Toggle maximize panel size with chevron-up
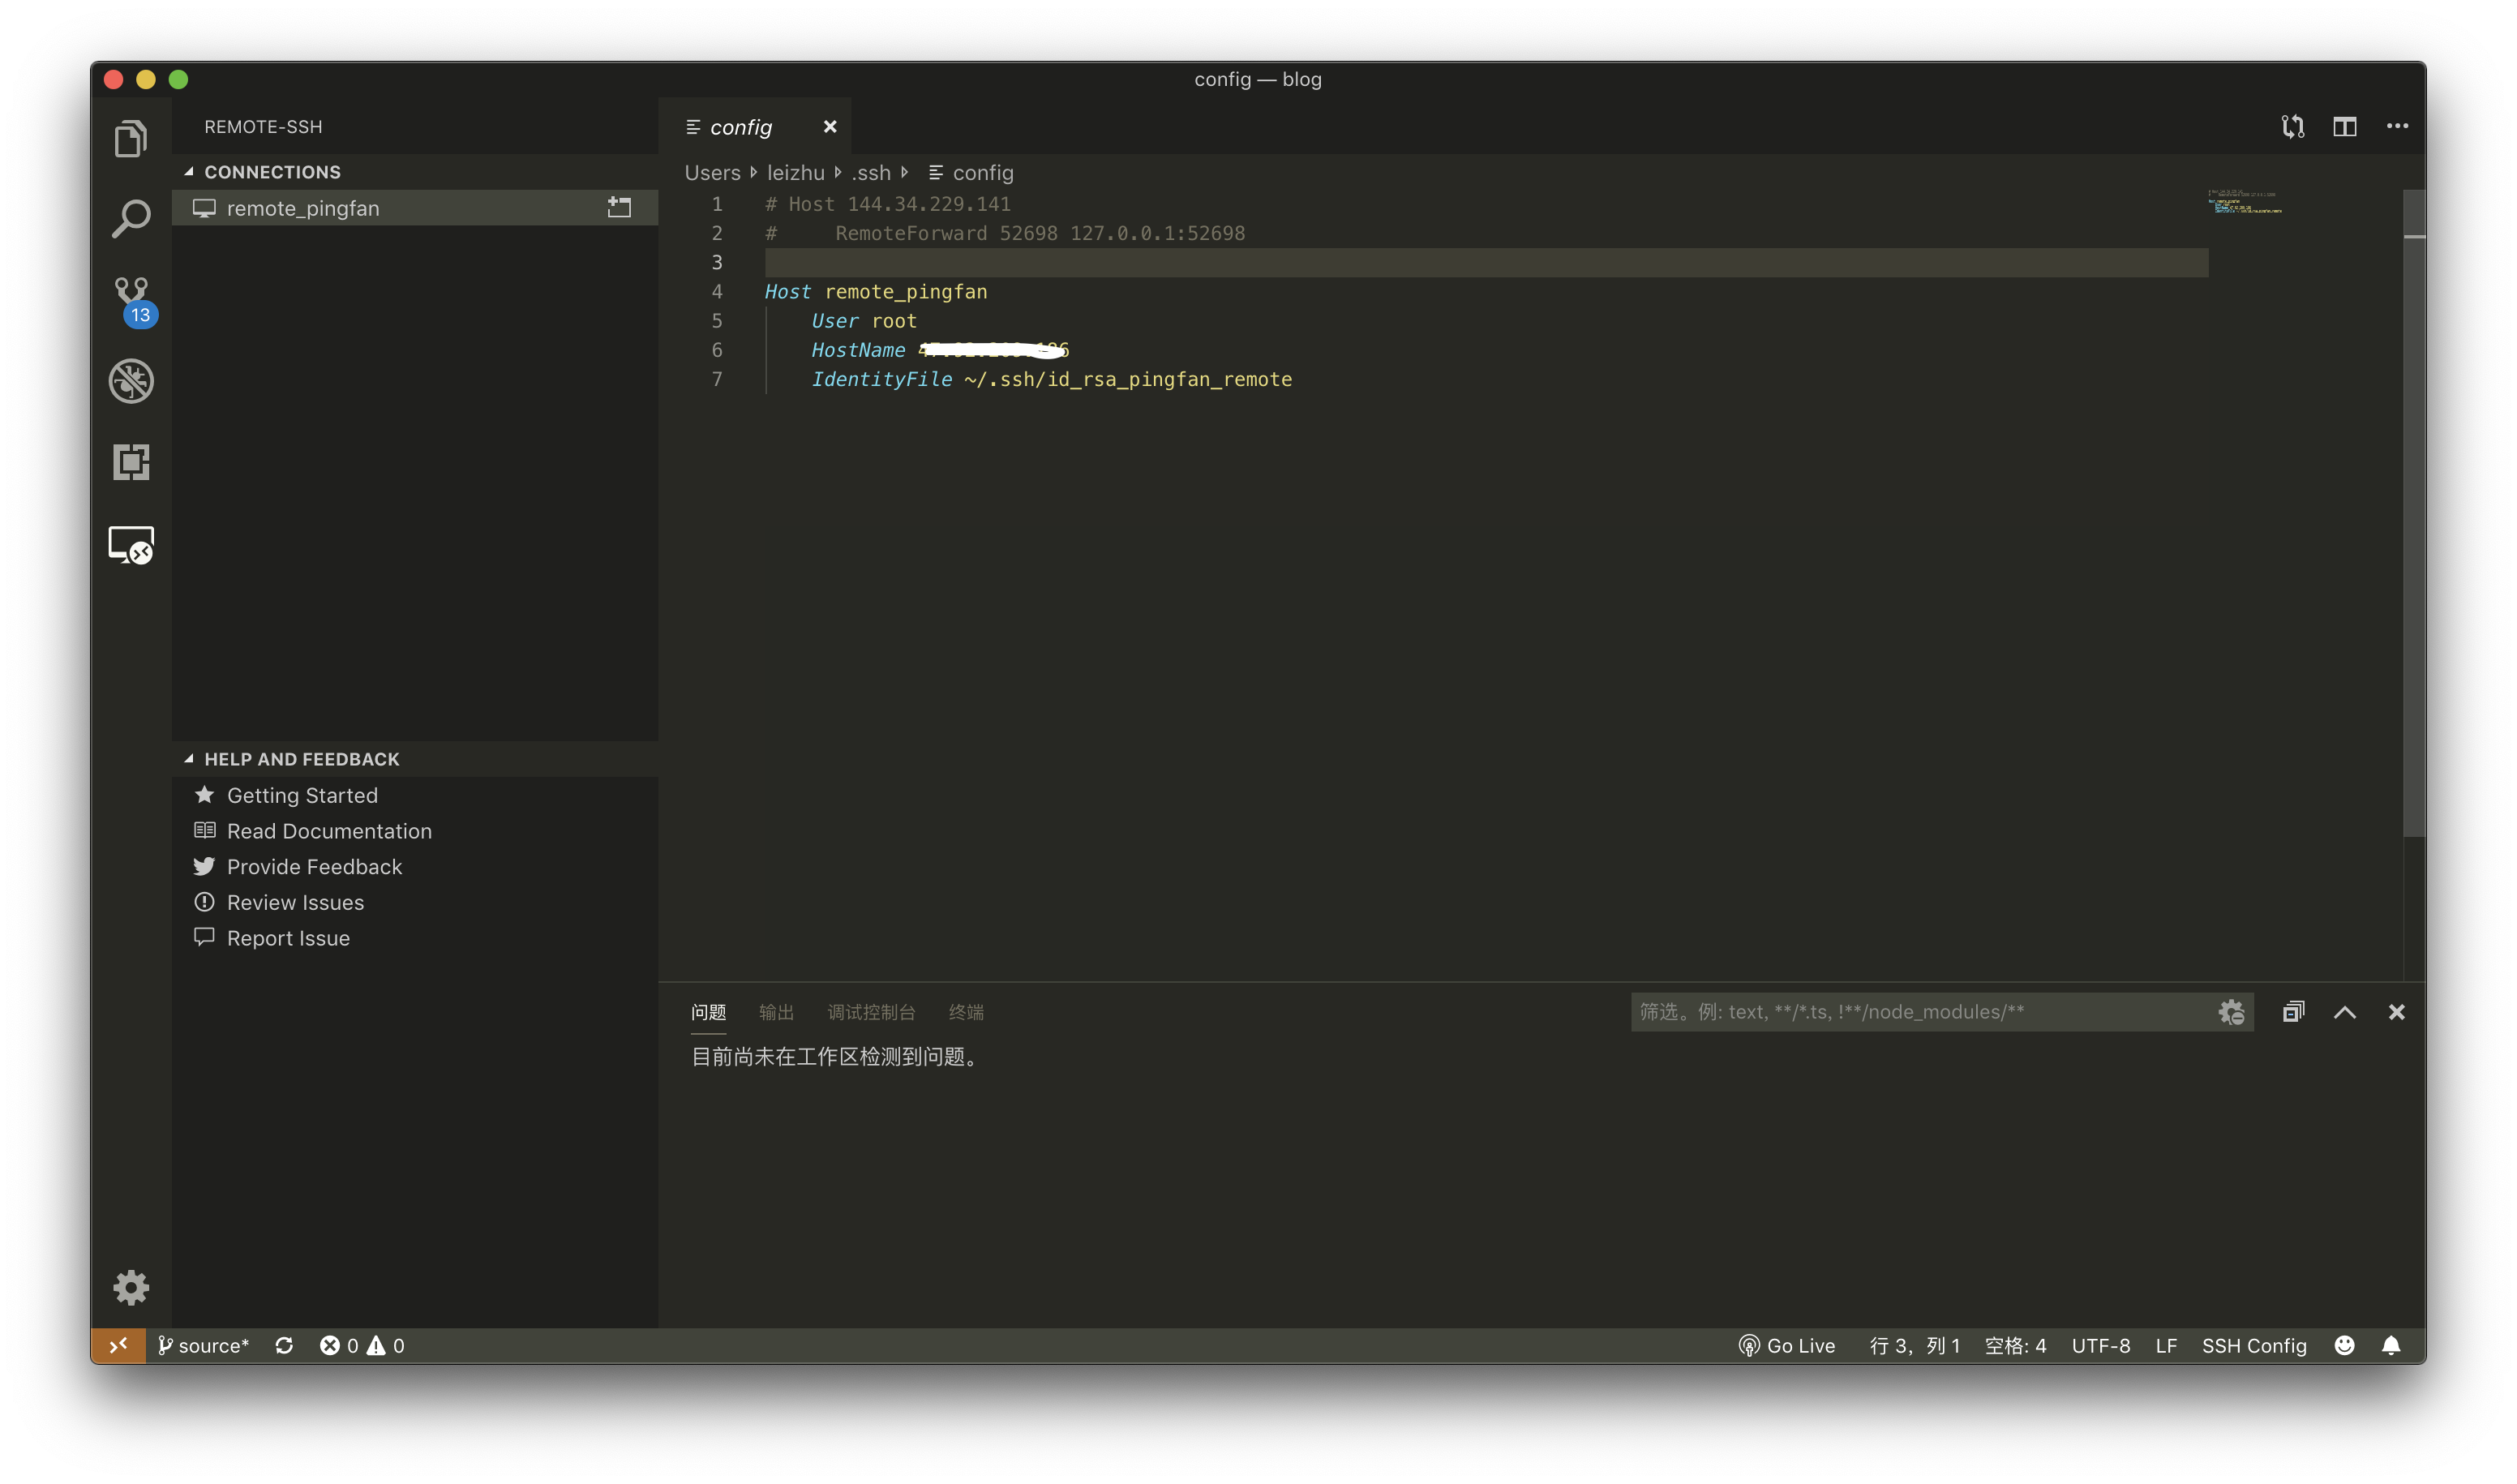The width and height of the screenshot is (2517, 1484). pyautogui.click(x=2344, y=1011)
